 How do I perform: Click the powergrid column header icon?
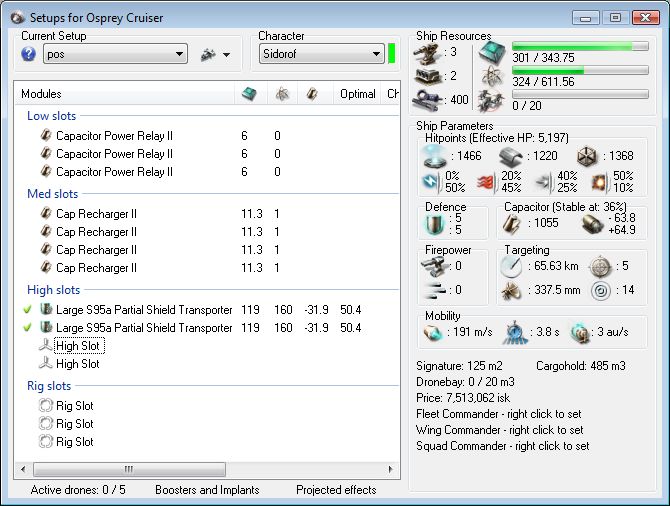point(282,94)
